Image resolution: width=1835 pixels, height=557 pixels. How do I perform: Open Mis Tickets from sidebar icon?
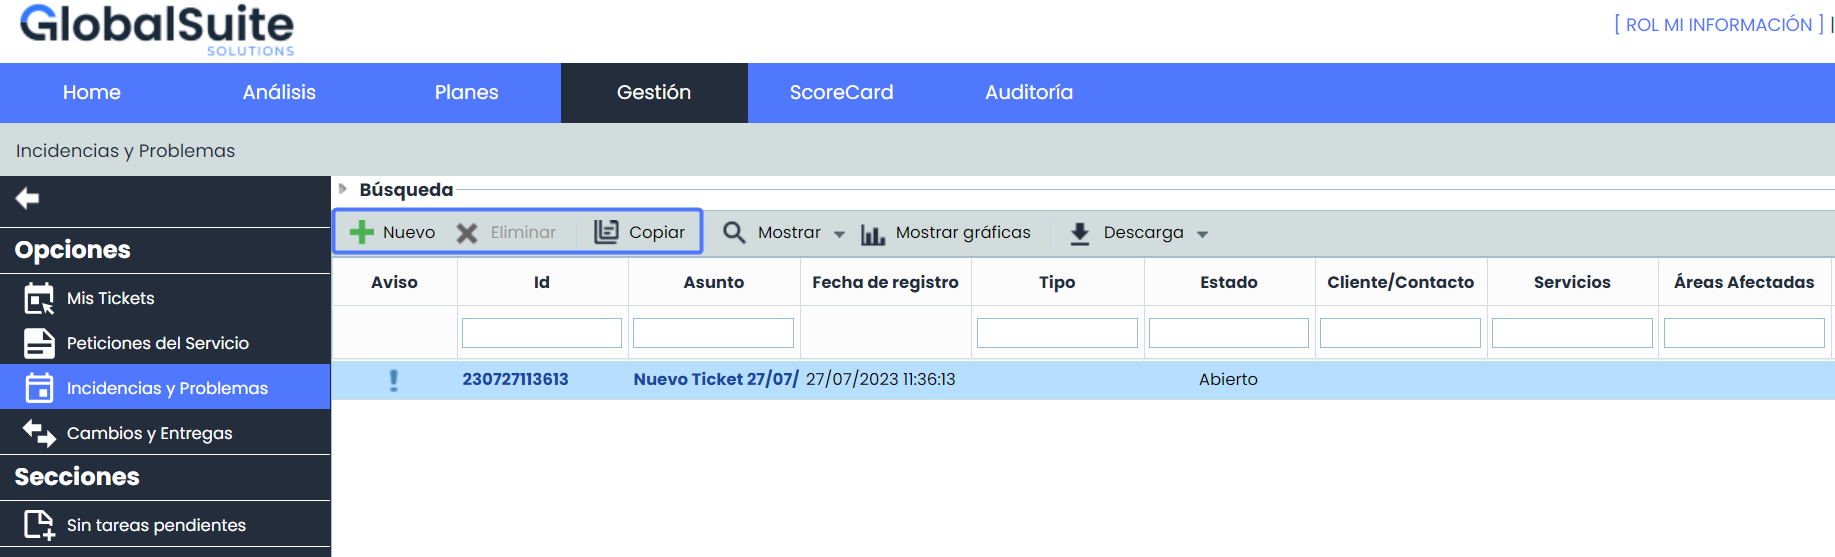point(39,298)
